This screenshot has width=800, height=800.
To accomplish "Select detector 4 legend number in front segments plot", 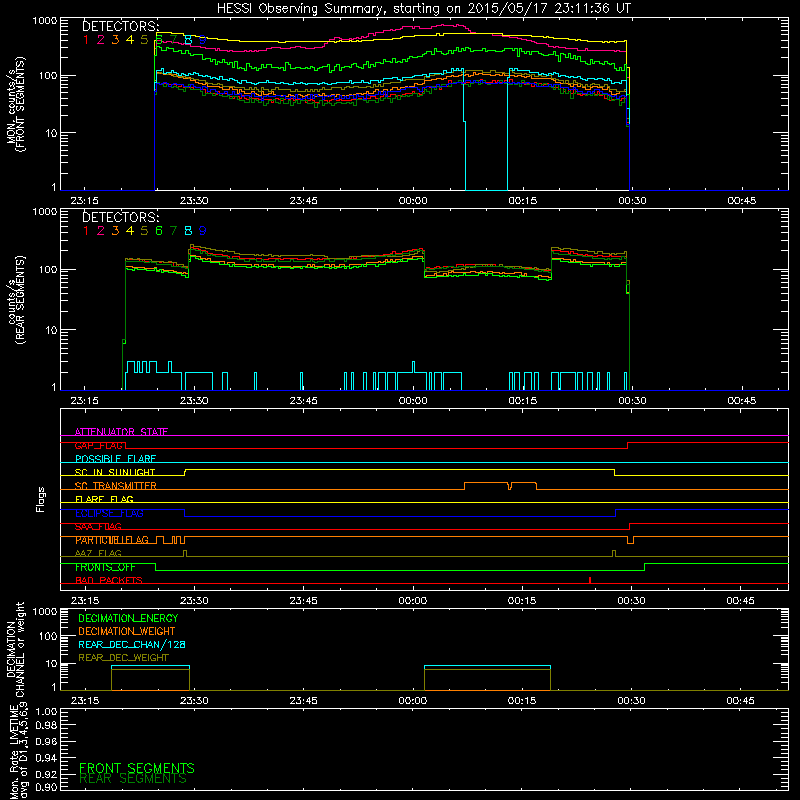I will pyautogui.click(x=130, y=40).
